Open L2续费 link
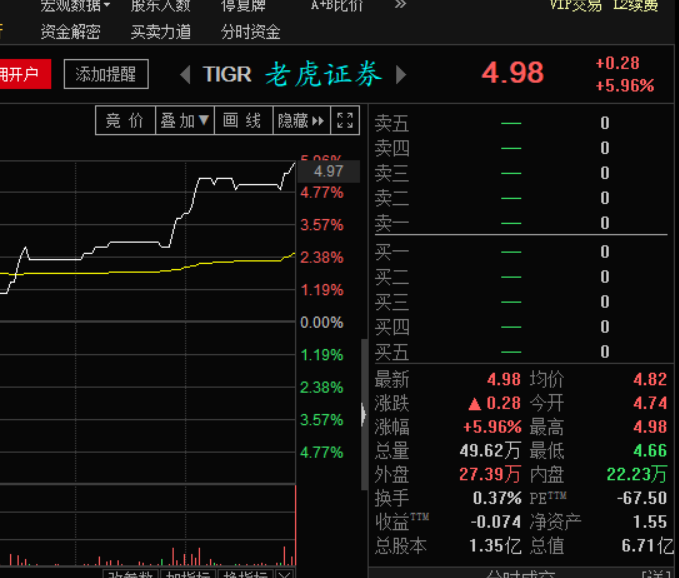The image size is (679, 578). [x=636, y=5]
